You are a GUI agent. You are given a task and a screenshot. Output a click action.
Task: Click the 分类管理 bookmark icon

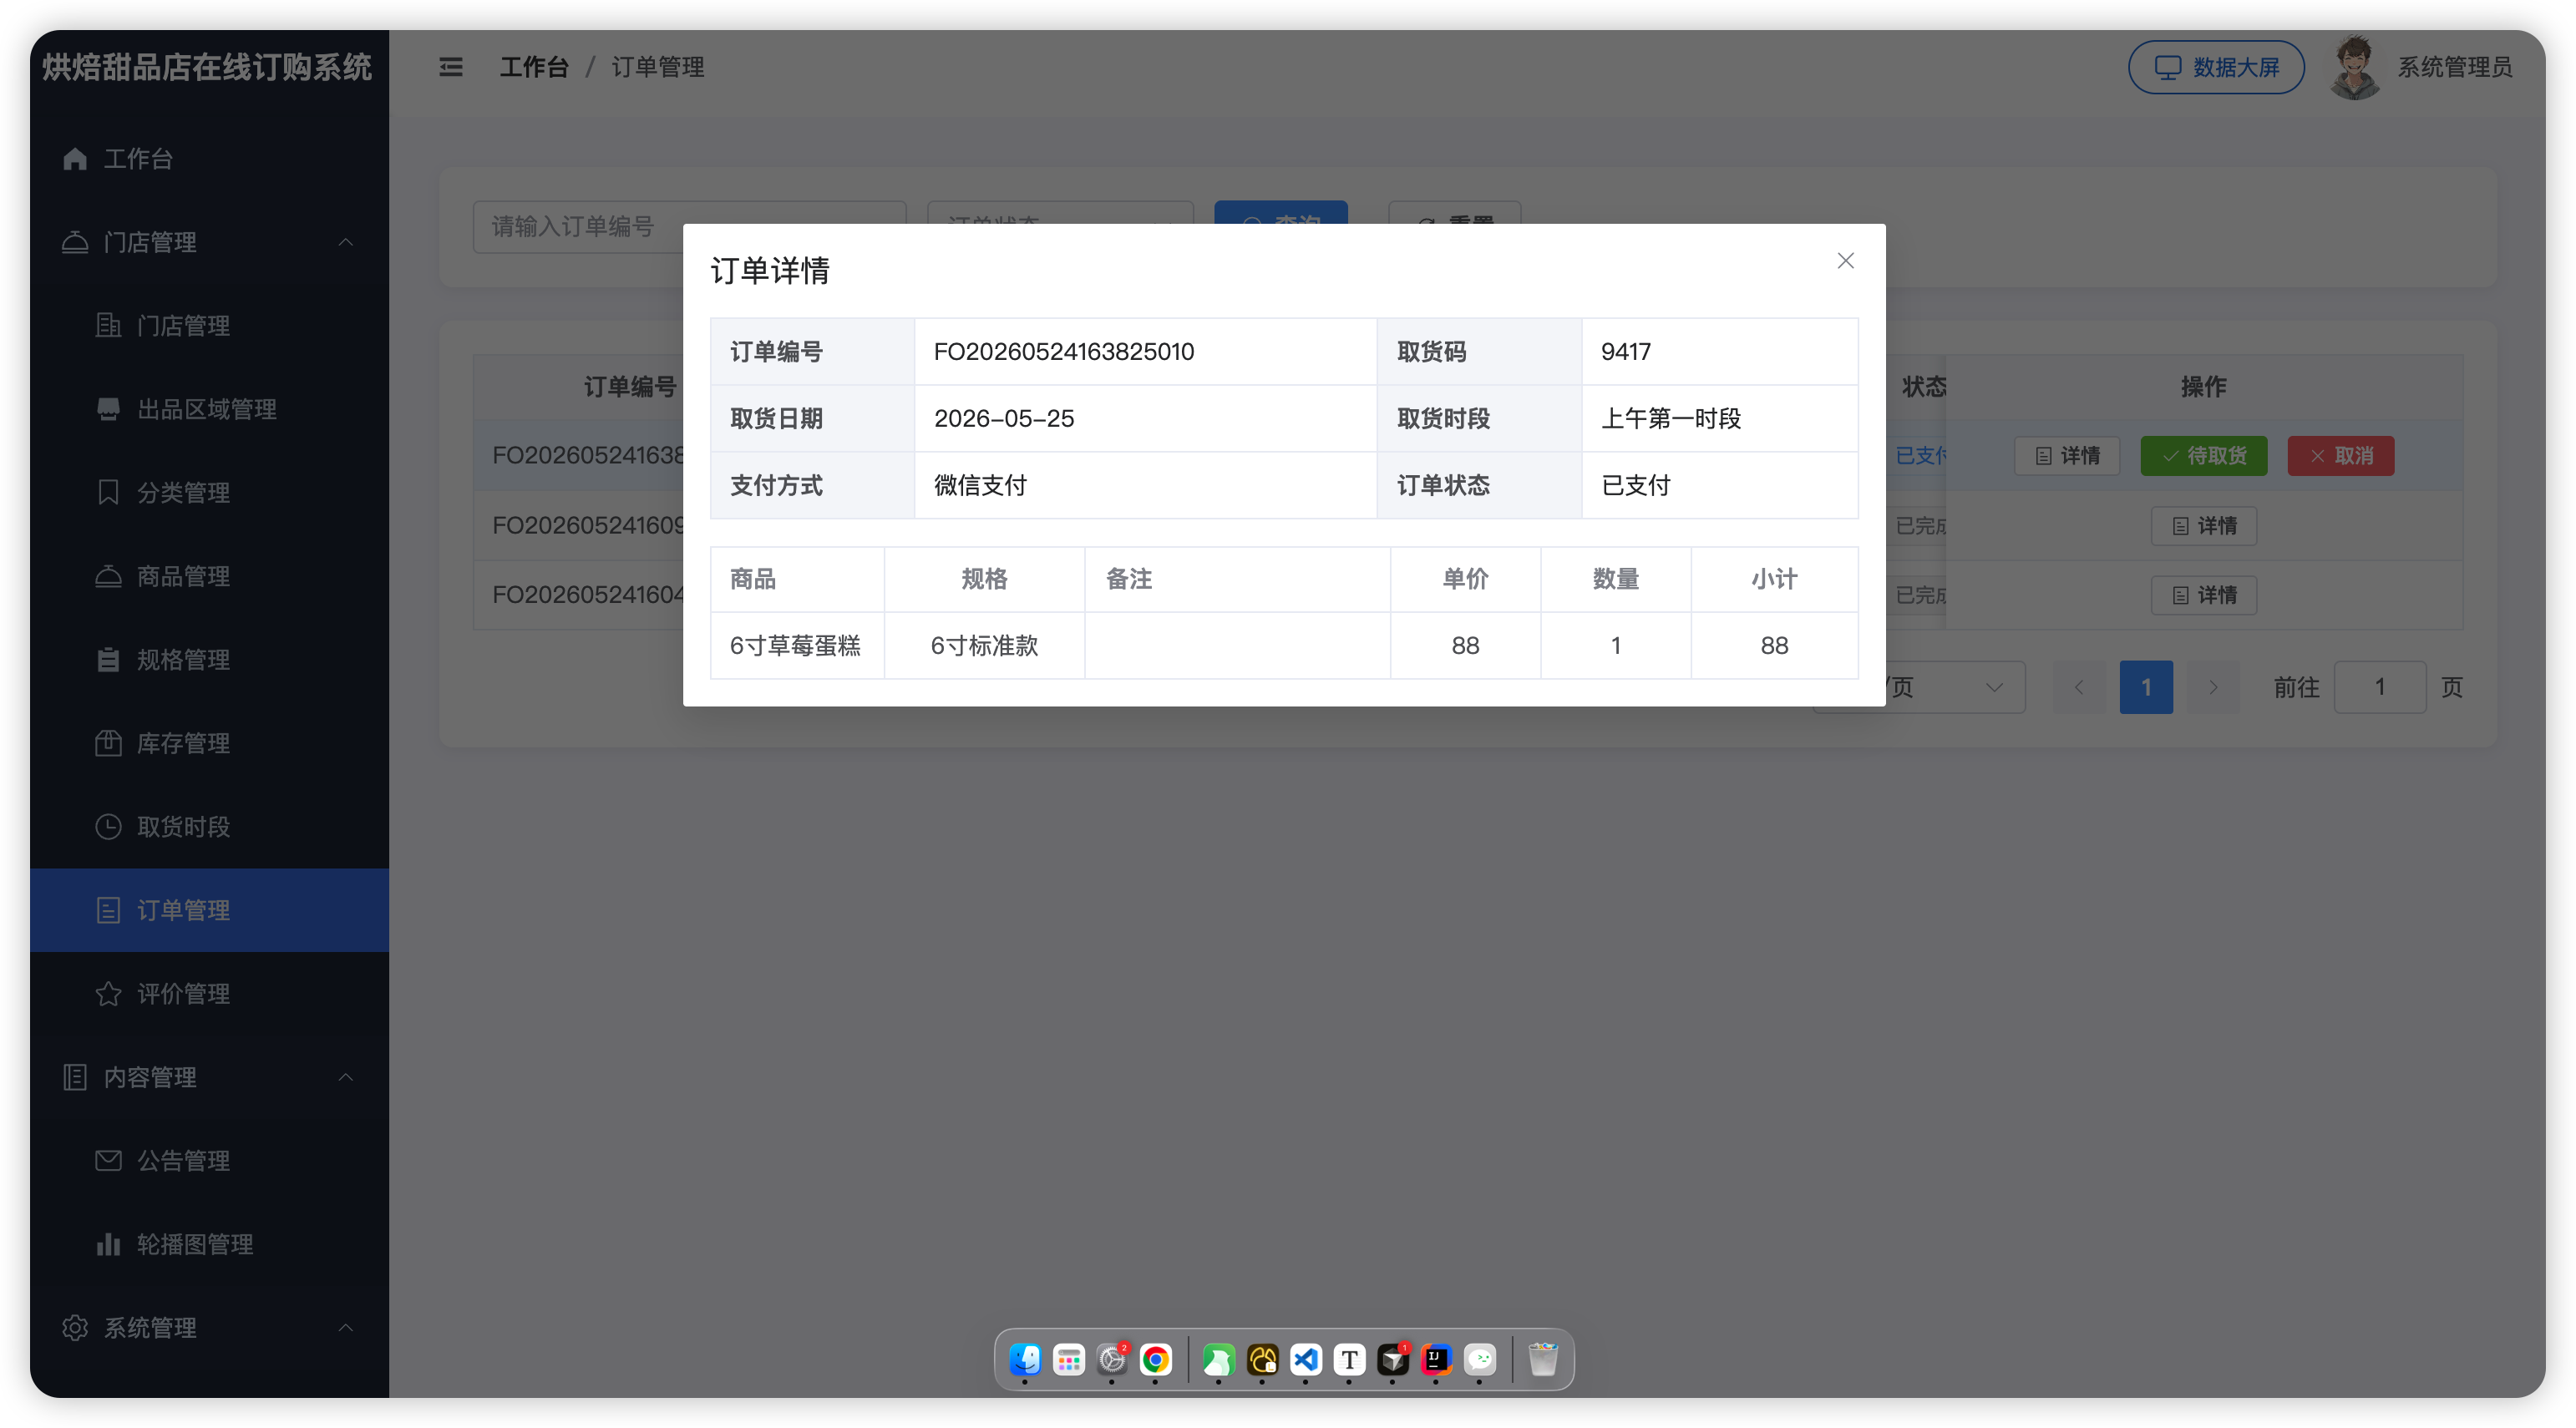tap(108, 492)
